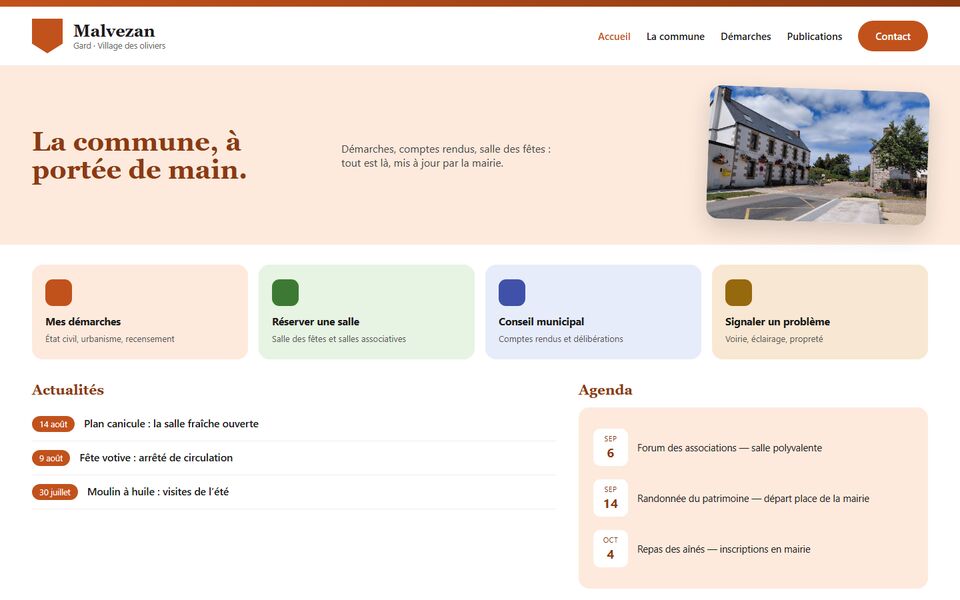Image resolution: width=960 pixels, height=600 pixels.
Task: Click the 14 août date badge
Action: 53,424
